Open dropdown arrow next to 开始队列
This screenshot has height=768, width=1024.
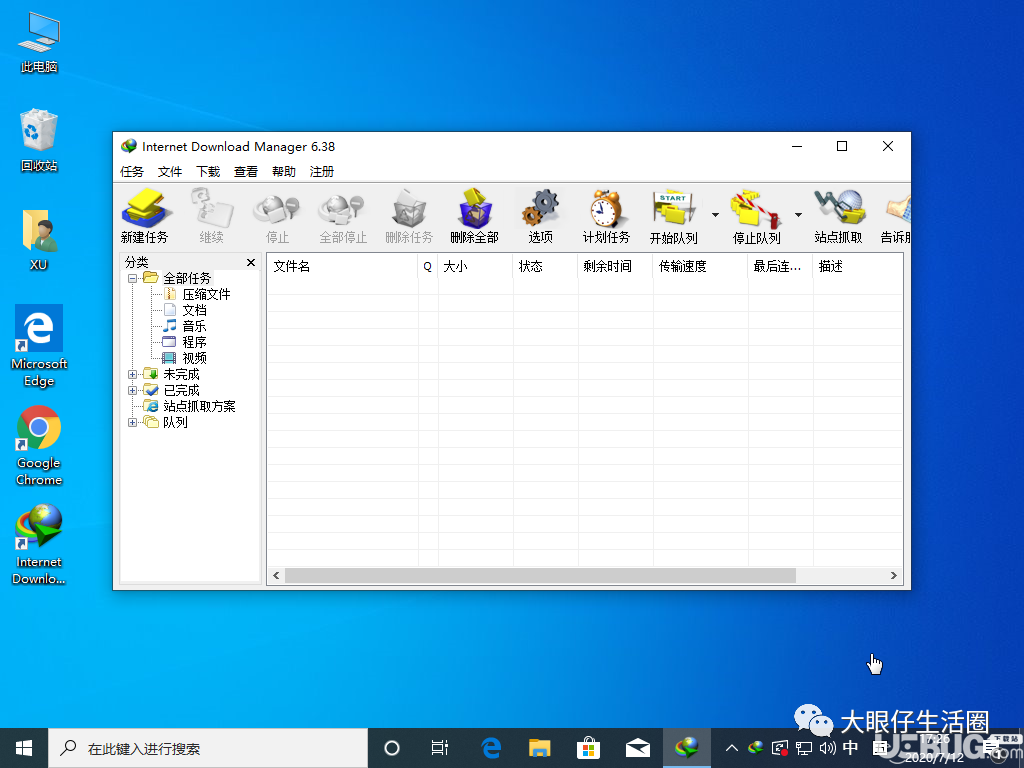[715, 215]
